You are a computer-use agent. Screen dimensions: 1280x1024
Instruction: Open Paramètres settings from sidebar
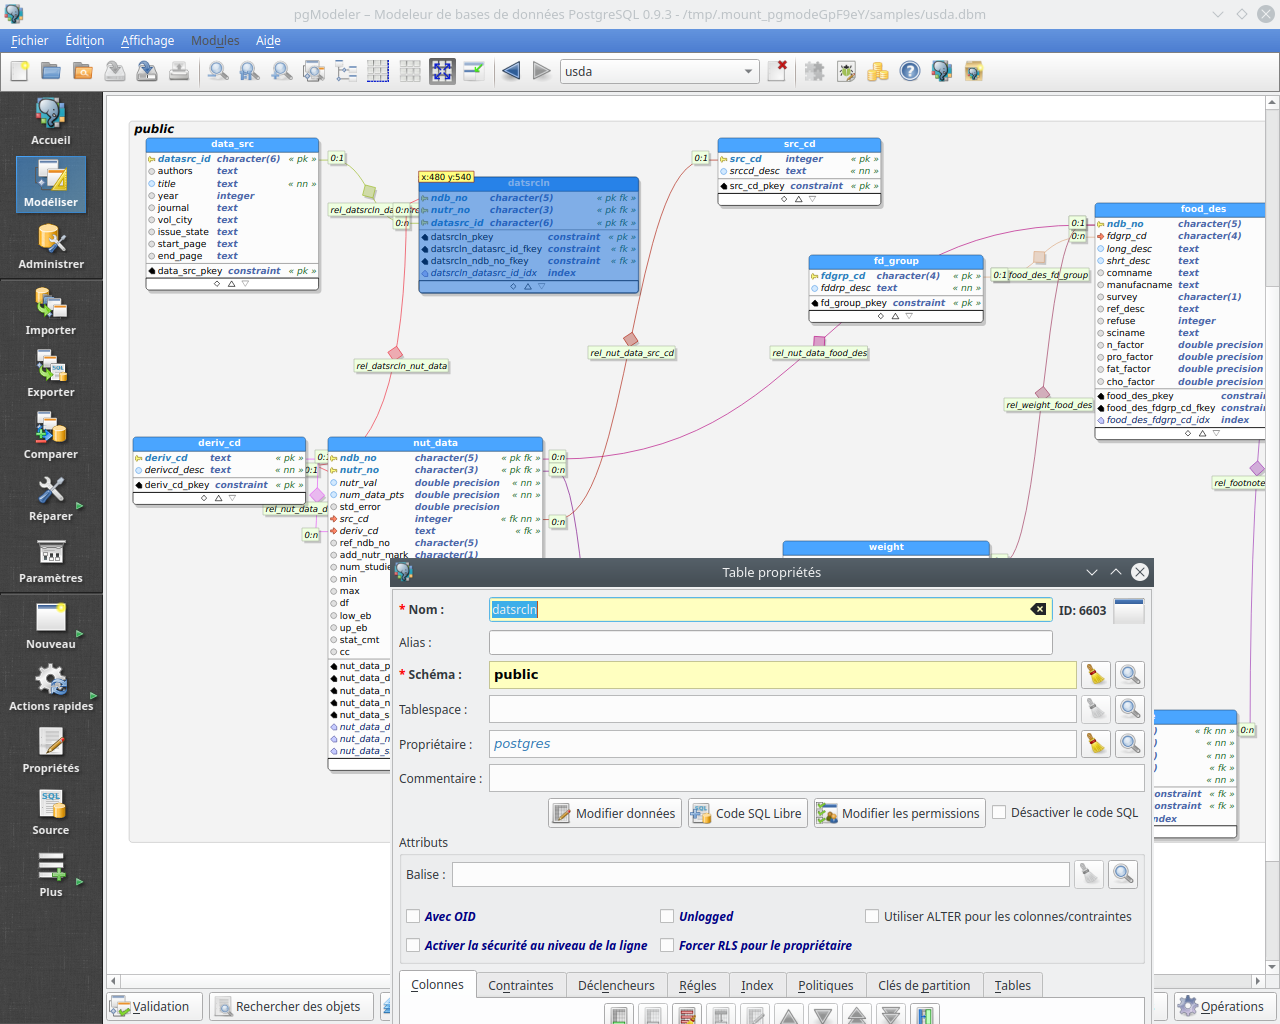pos(51,560)
